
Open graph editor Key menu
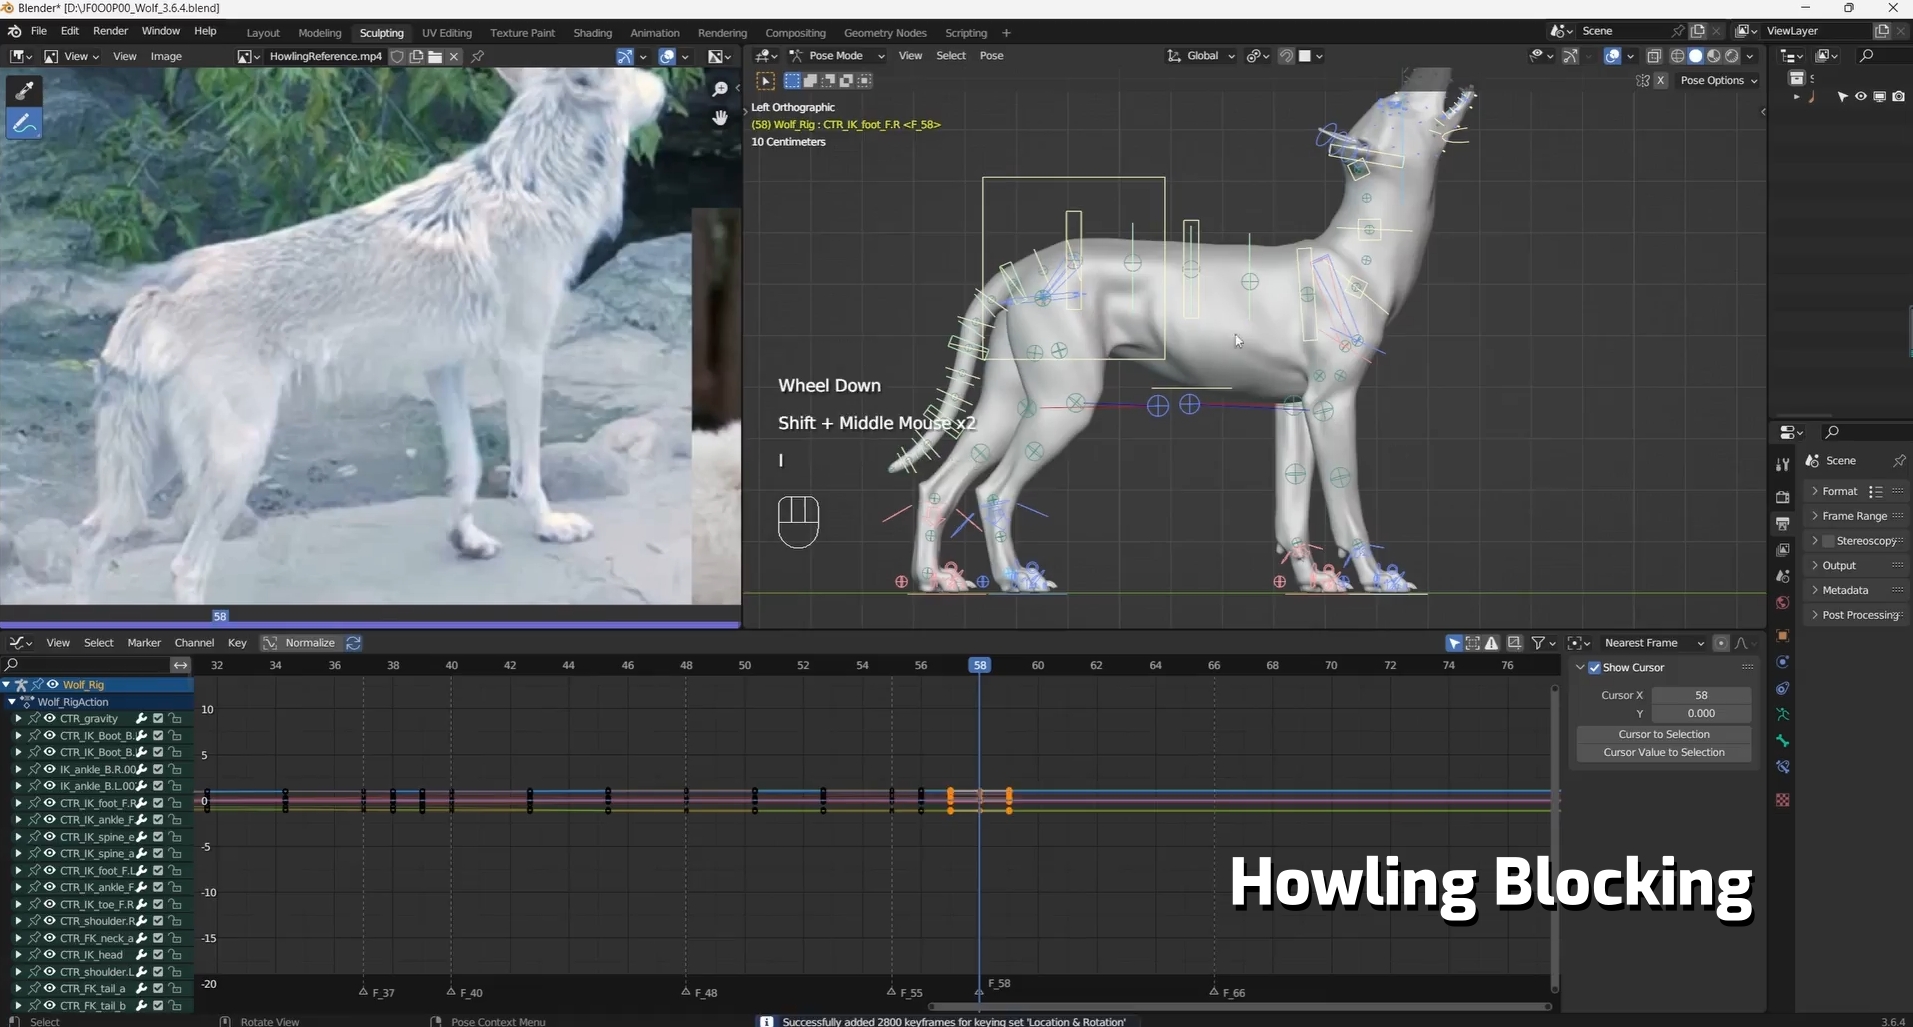pyautogui.click(x=237, y=643)
